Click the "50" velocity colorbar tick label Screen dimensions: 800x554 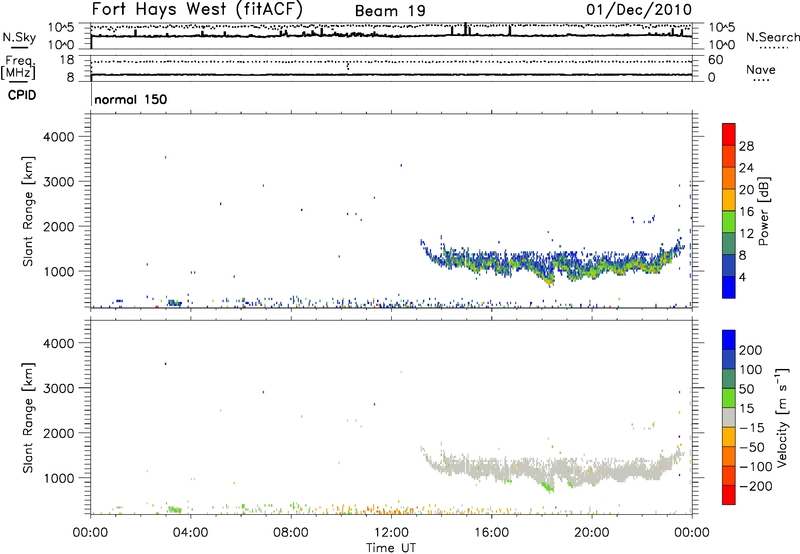pos(746,389)
